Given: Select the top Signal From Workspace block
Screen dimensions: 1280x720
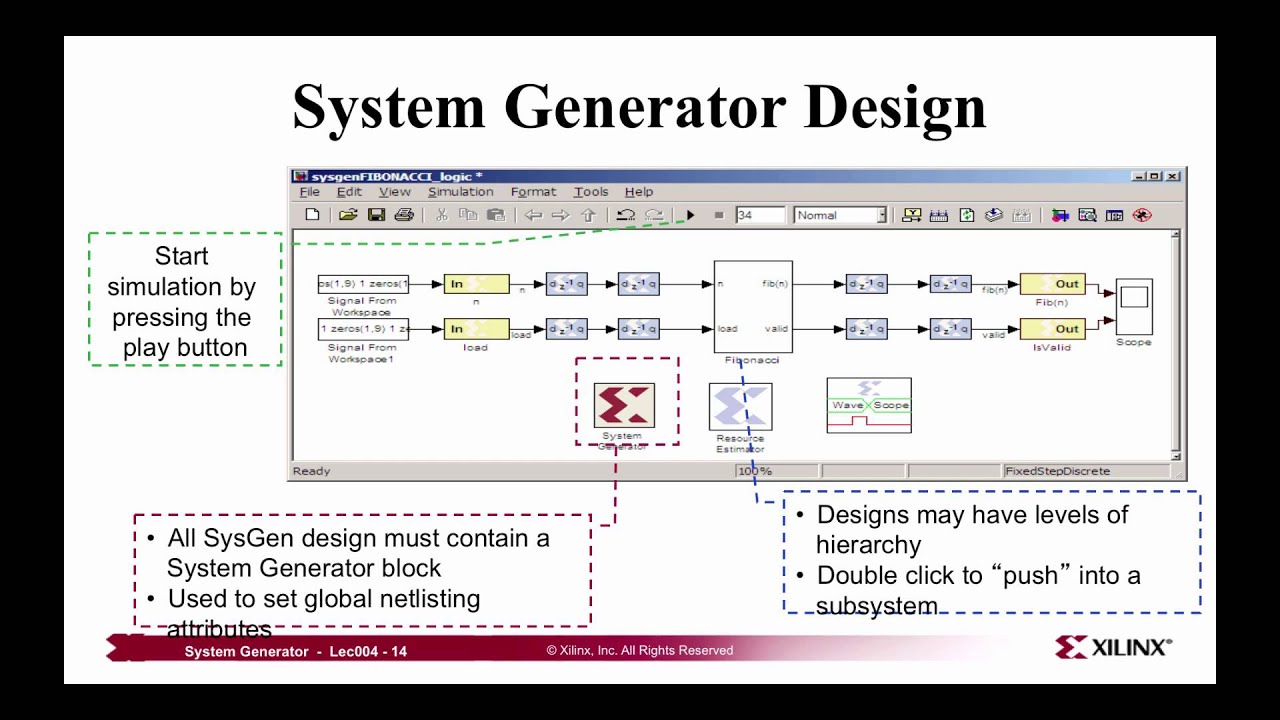Looking at the screenshot, I should point(363,284).
